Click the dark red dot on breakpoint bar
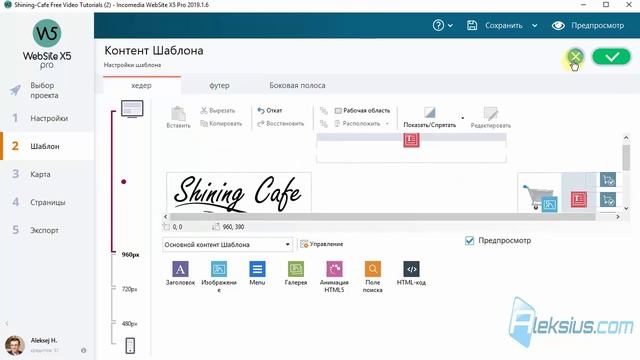The image size is (640, 360). (124, 182)
